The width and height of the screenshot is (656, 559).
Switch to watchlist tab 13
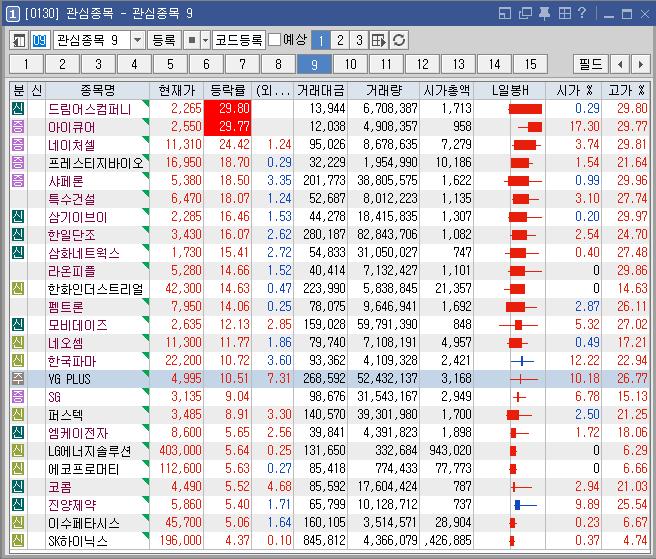tap(459, 64)
